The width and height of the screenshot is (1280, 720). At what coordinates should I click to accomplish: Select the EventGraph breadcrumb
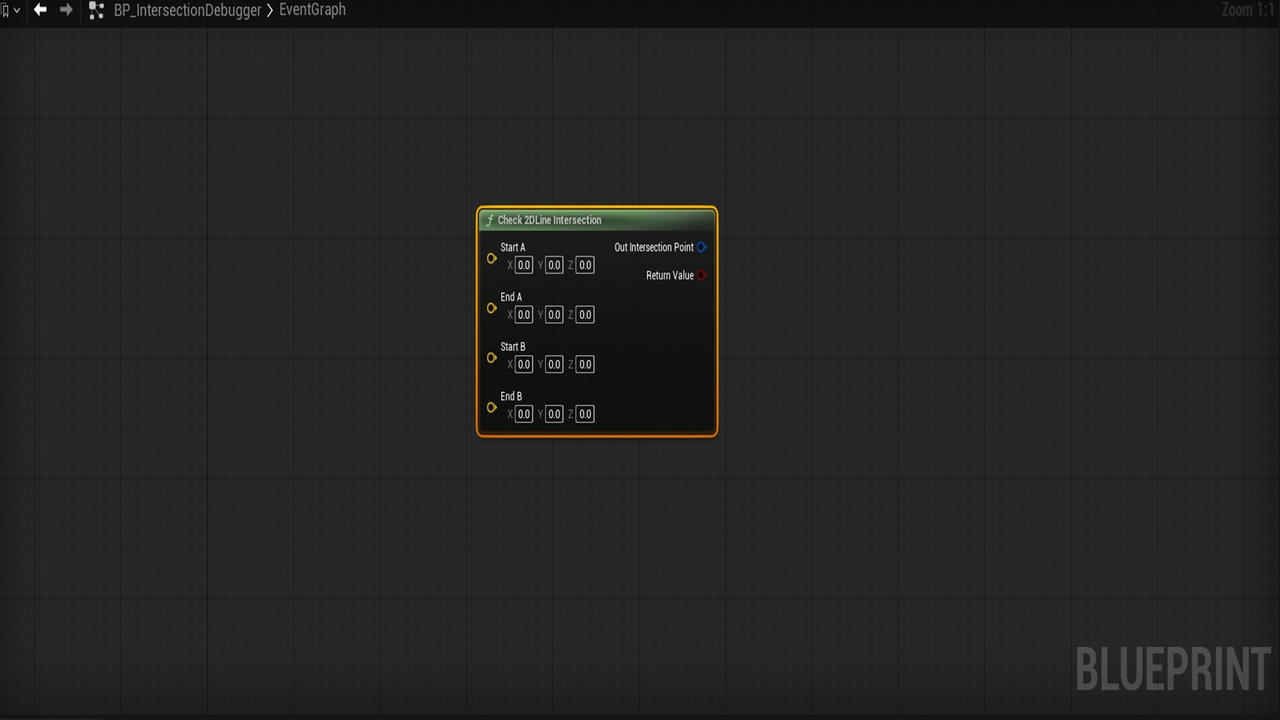(312, 10)
